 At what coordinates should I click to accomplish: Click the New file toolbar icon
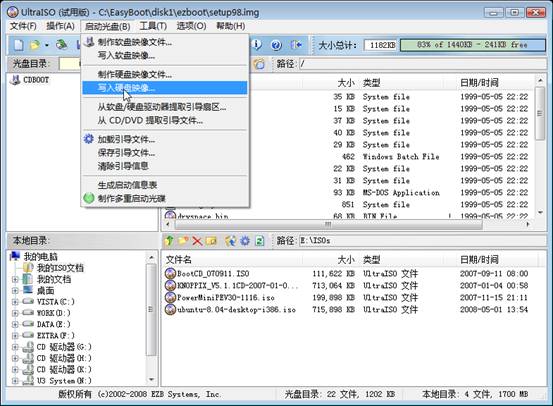coord(18,45)
